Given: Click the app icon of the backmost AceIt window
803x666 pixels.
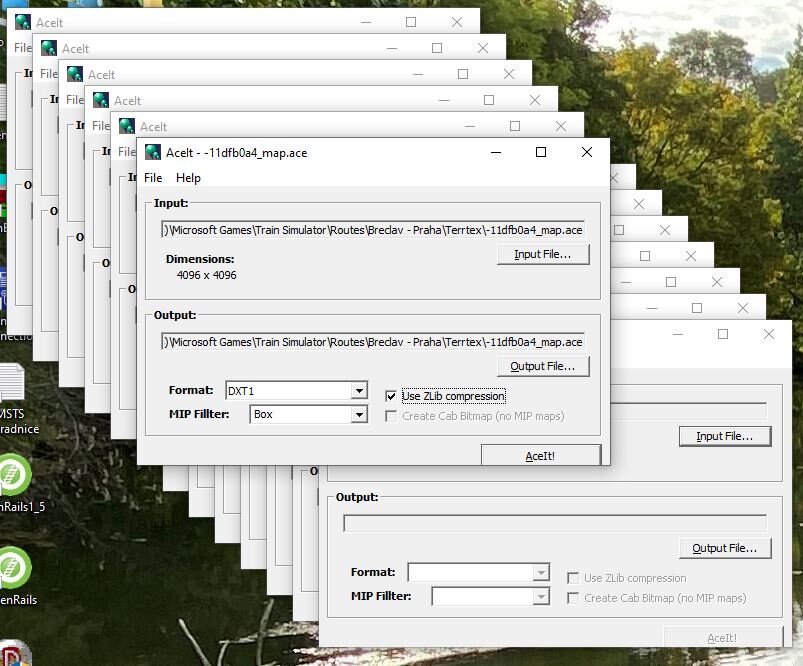Looking at the screenshot, I should pos(22,22).
